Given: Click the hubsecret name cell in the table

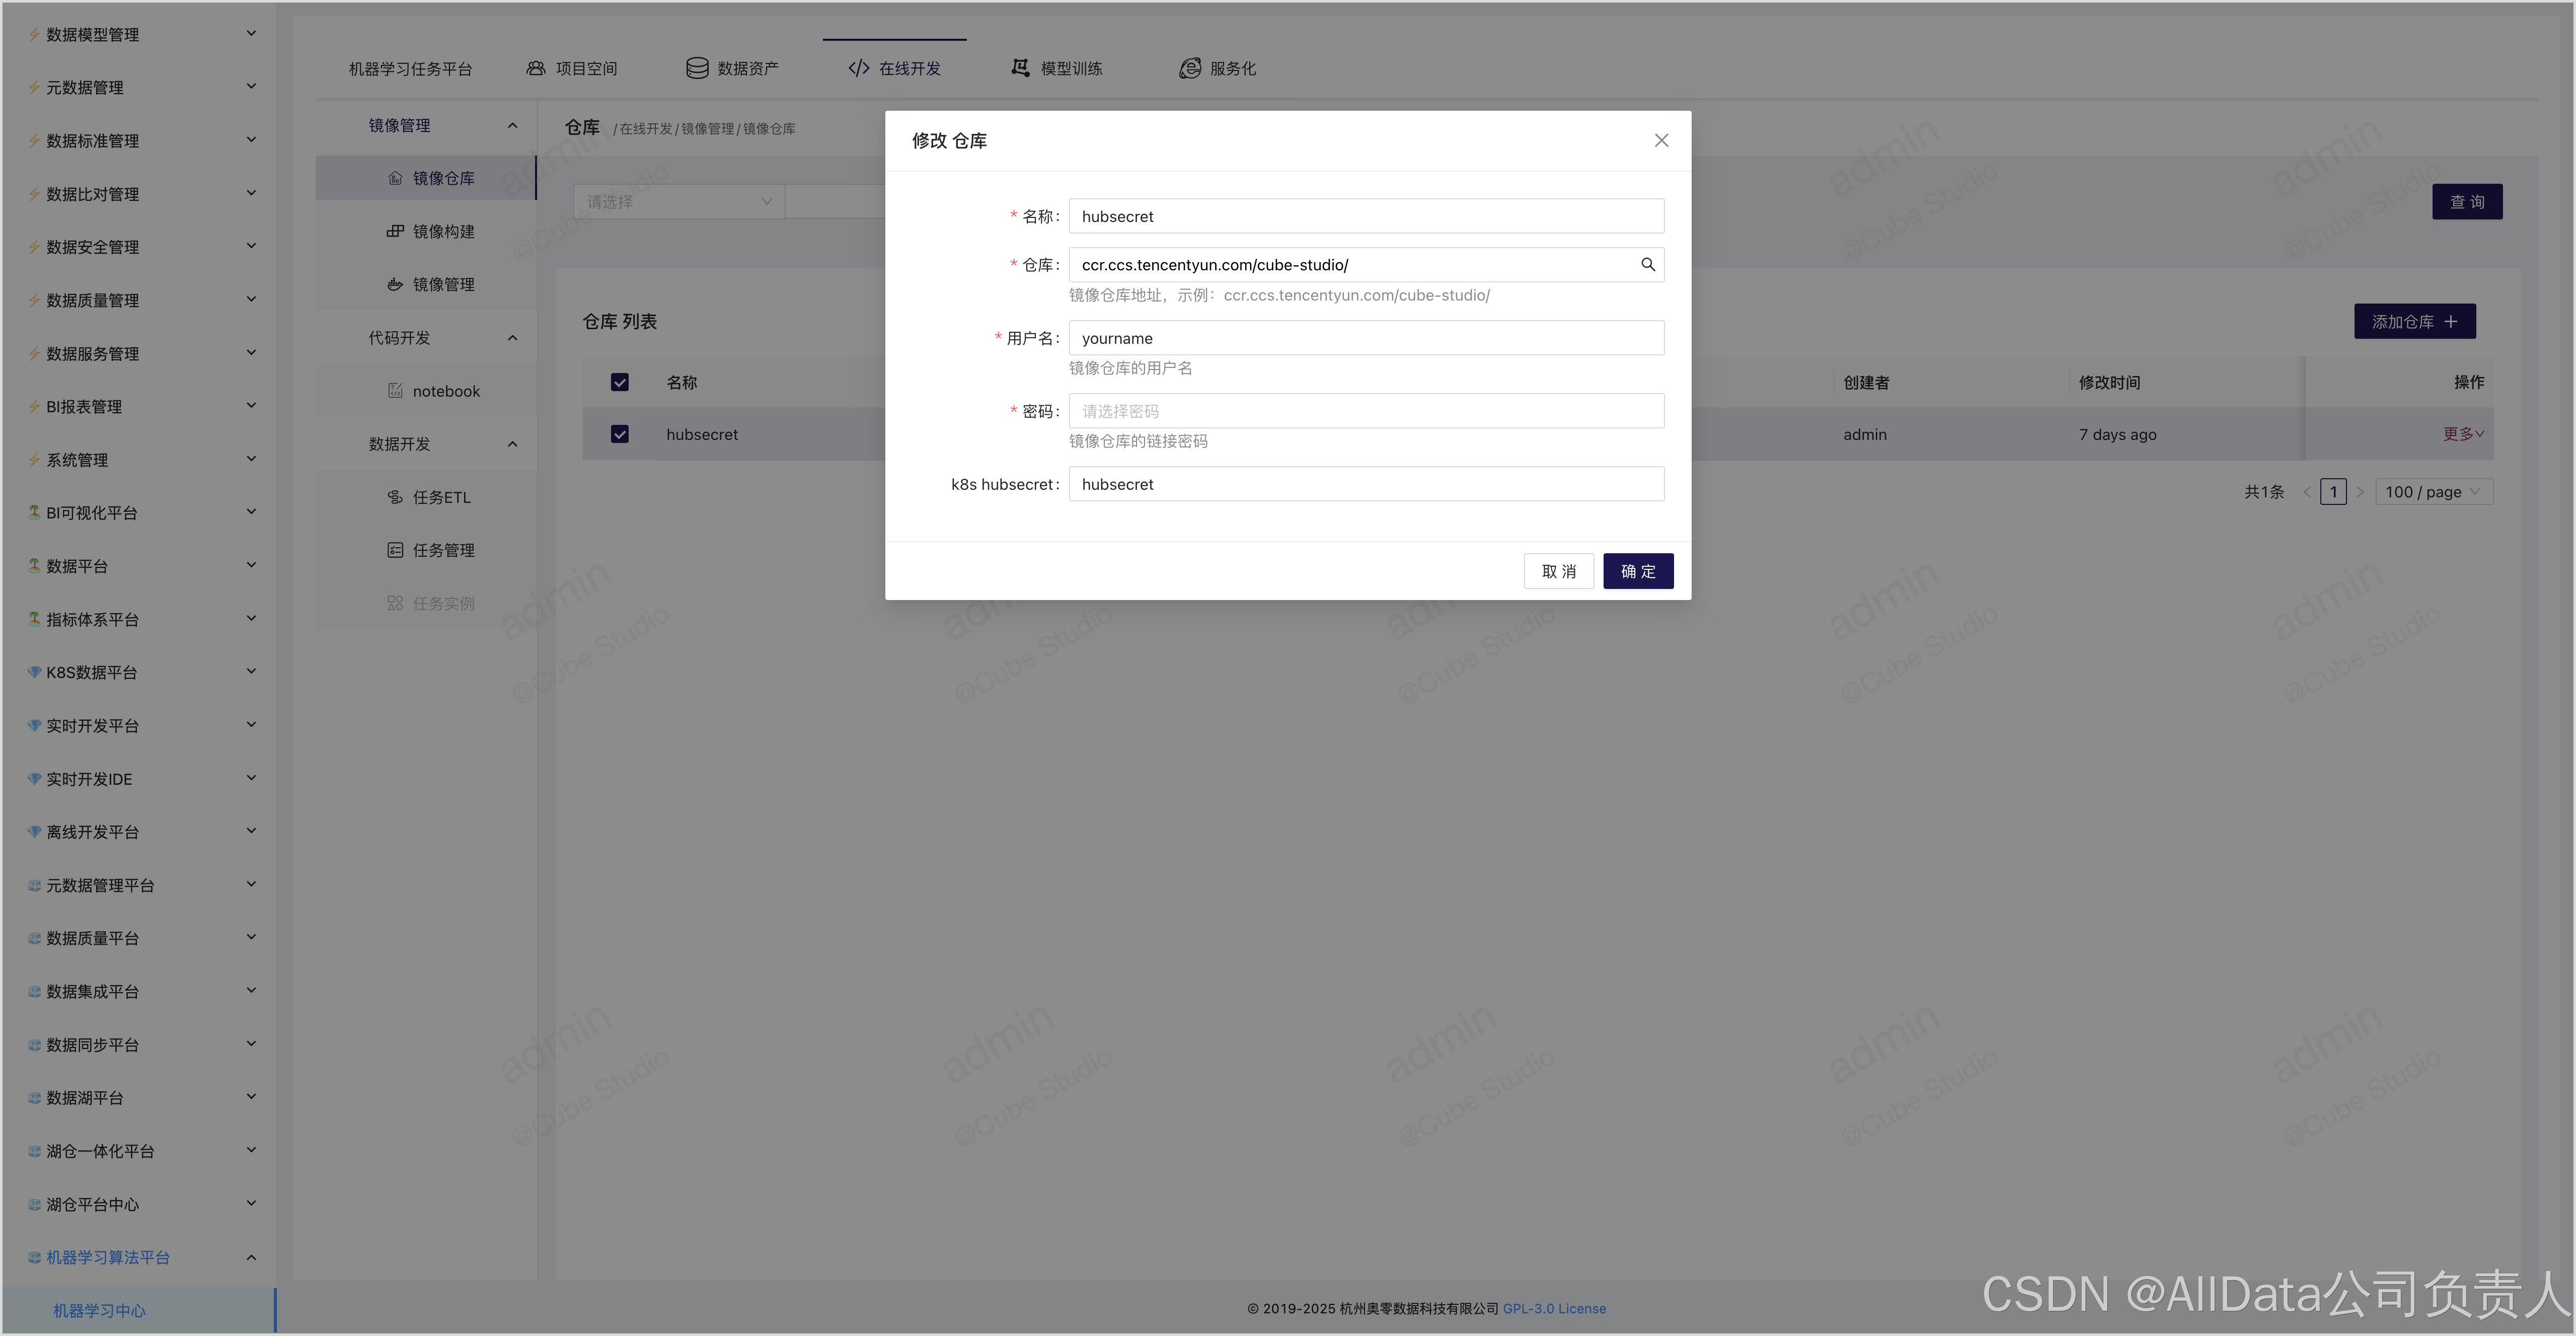Looking at the screenshot, I should [x=702, y=434].
